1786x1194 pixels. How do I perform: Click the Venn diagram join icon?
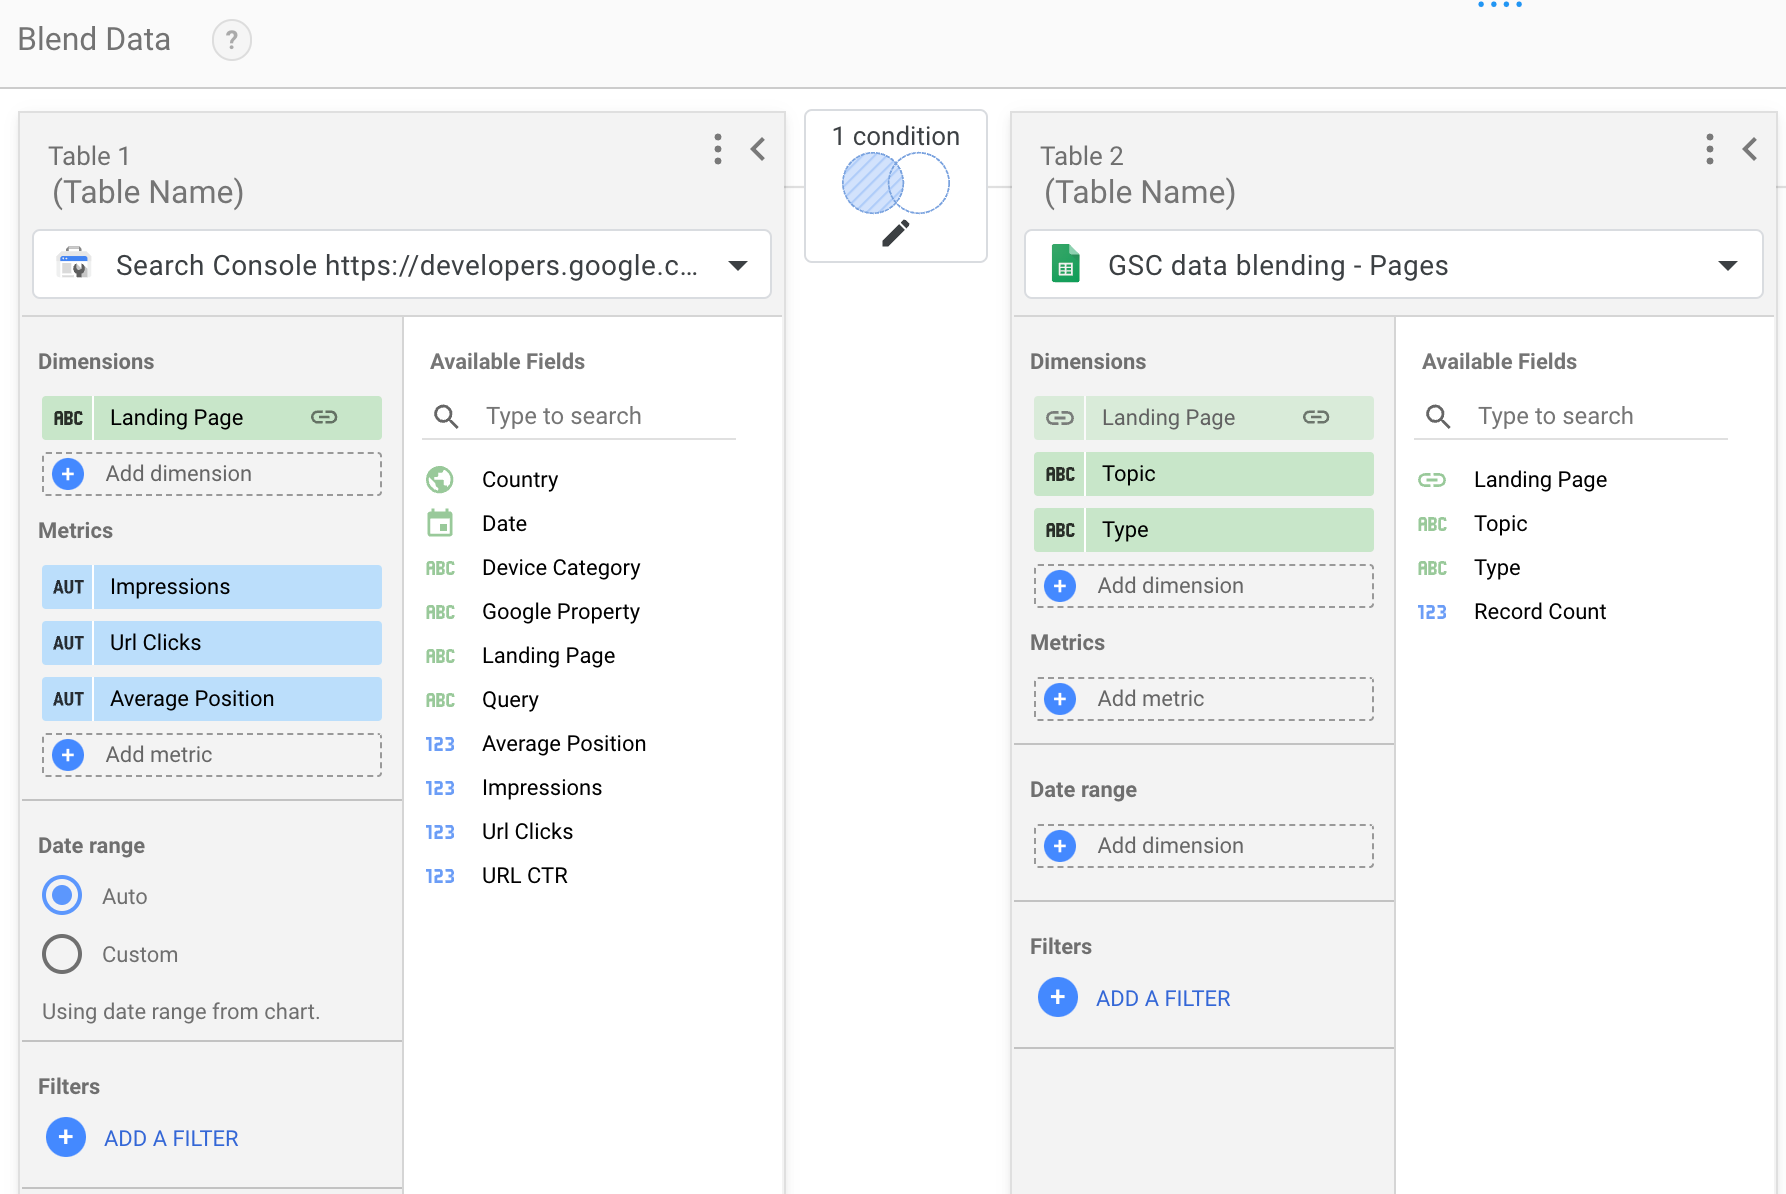coord(895,183)
